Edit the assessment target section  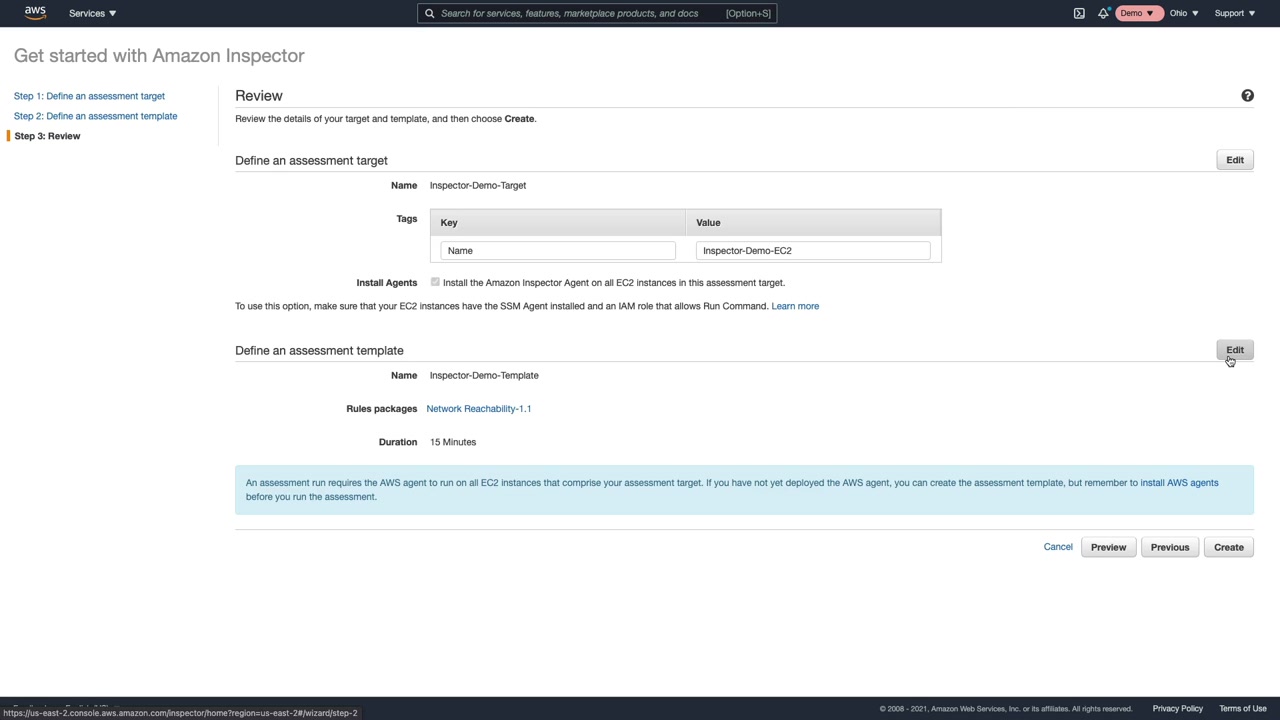[1235, 160]
